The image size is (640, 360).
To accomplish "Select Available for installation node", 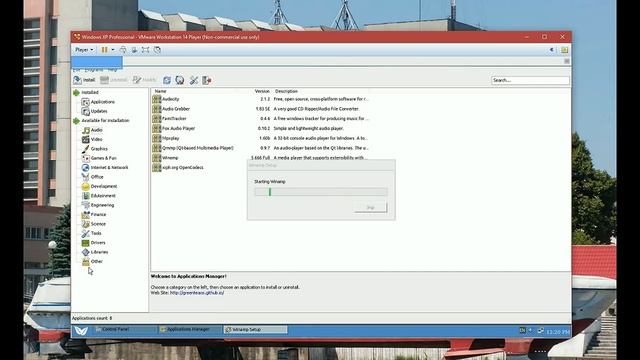I will click(x=105, y=121).
